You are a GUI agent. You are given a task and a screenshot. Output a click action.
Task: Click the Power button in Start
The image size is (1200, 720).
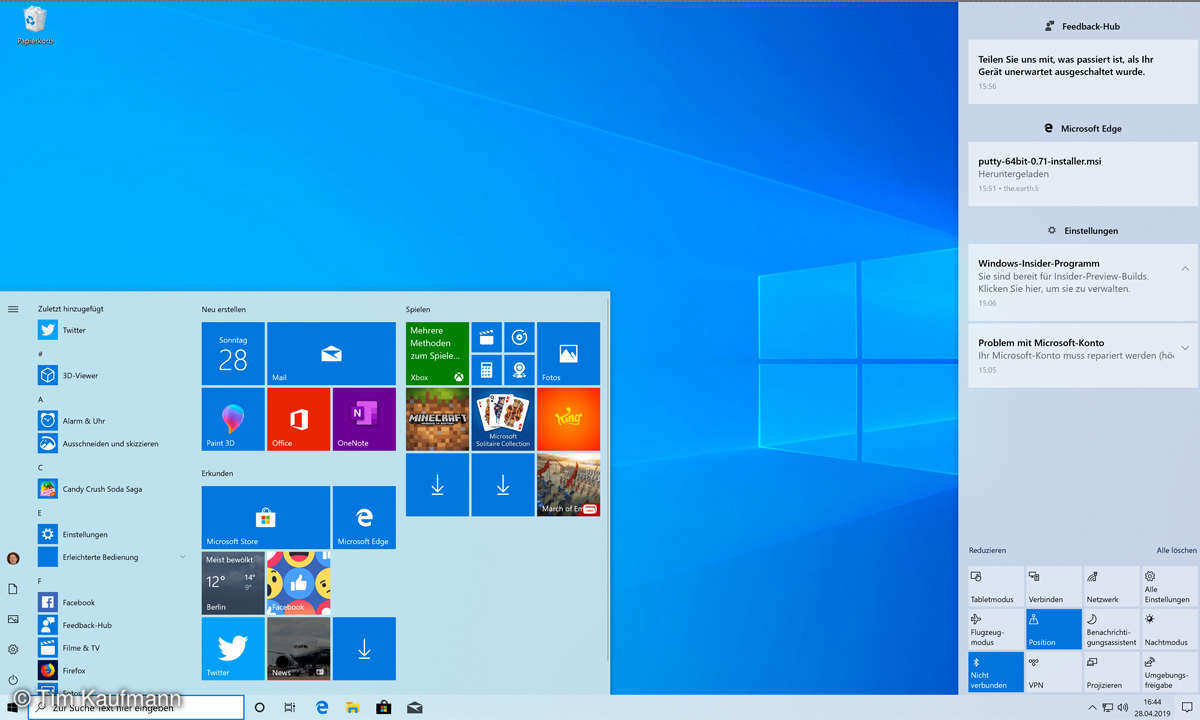tap(13, 680)
